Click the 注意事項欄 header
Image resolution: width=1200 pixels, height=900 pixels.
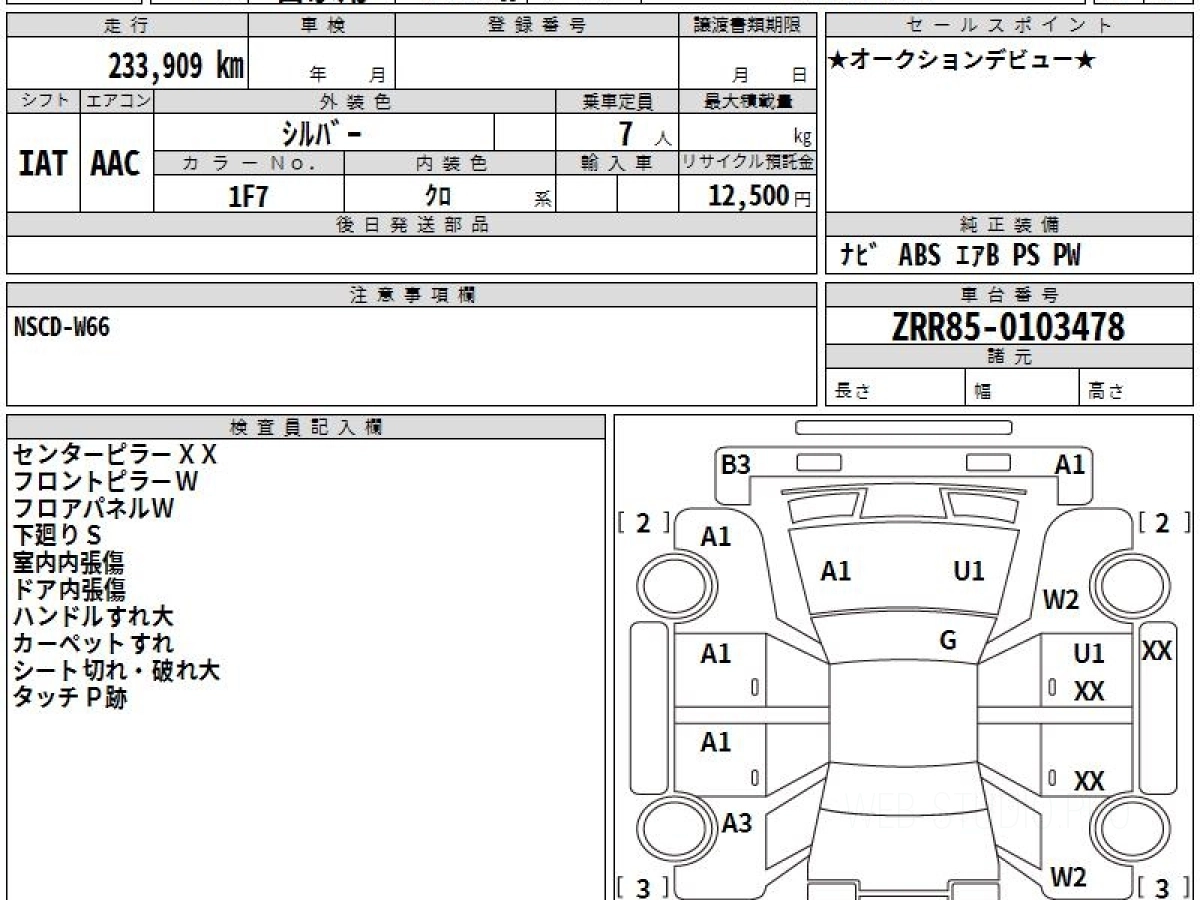(412, 295)
